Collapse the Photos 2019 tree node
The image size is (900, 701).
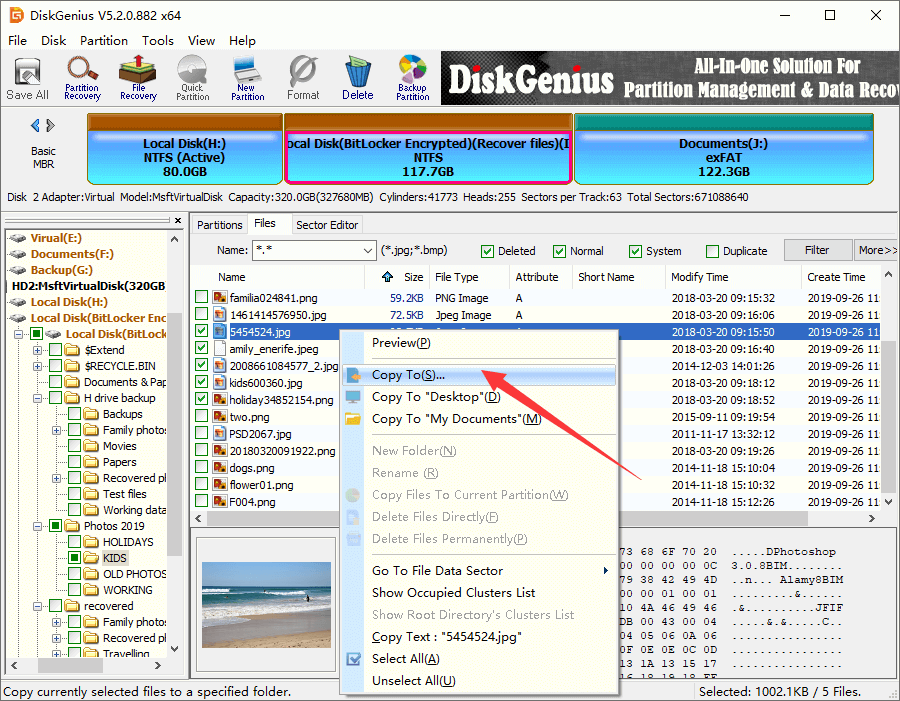pos(38,526)
